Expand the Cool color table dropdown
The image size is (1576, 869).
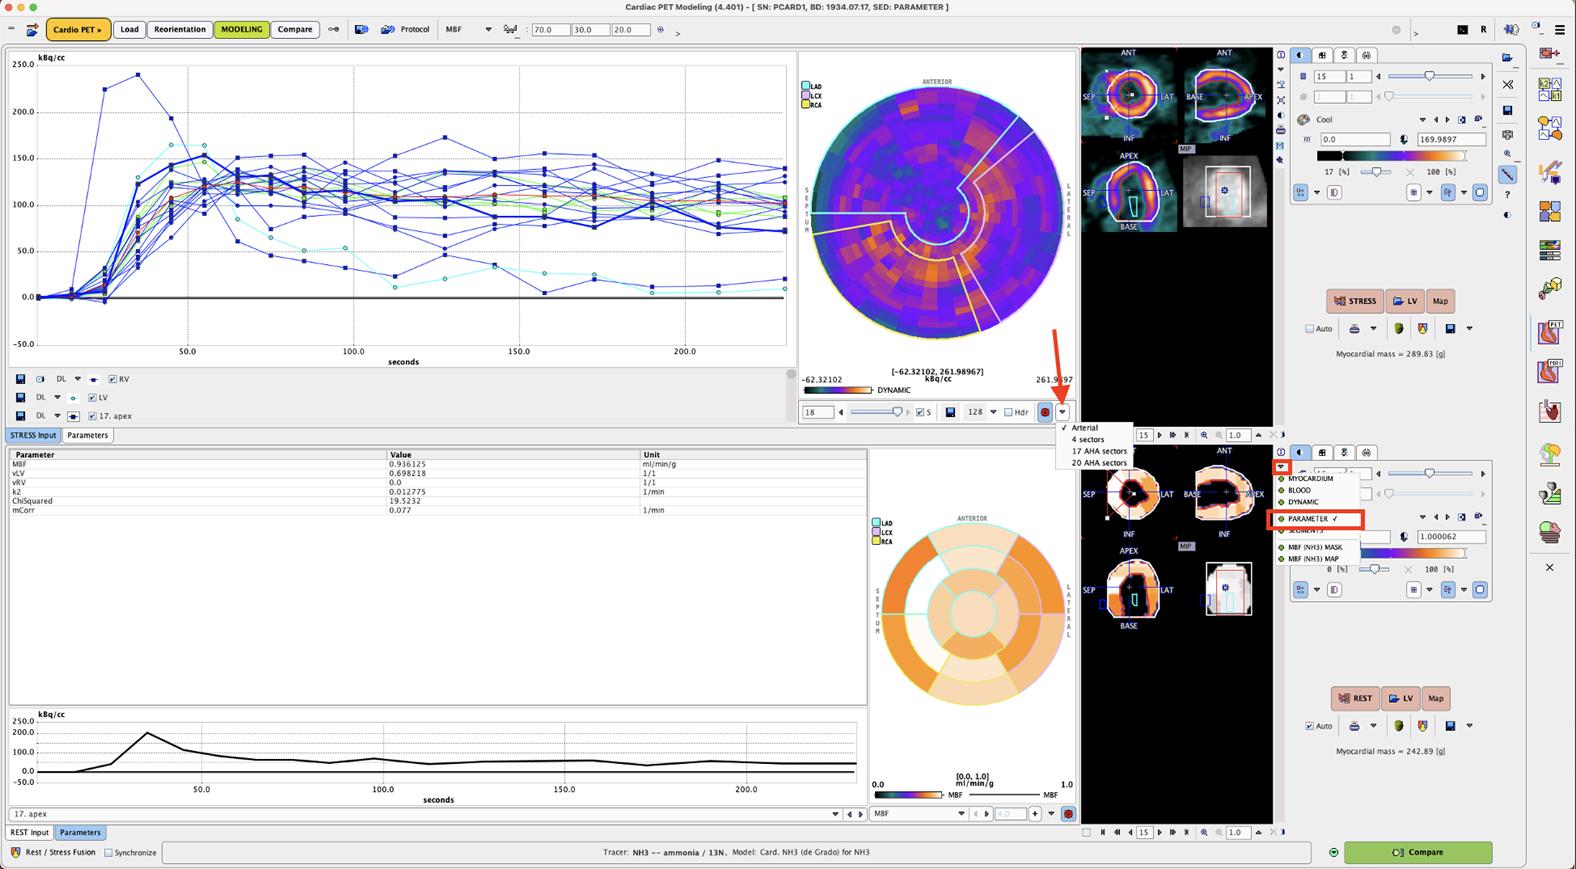pyautogui.click(x=1422, y=120)
